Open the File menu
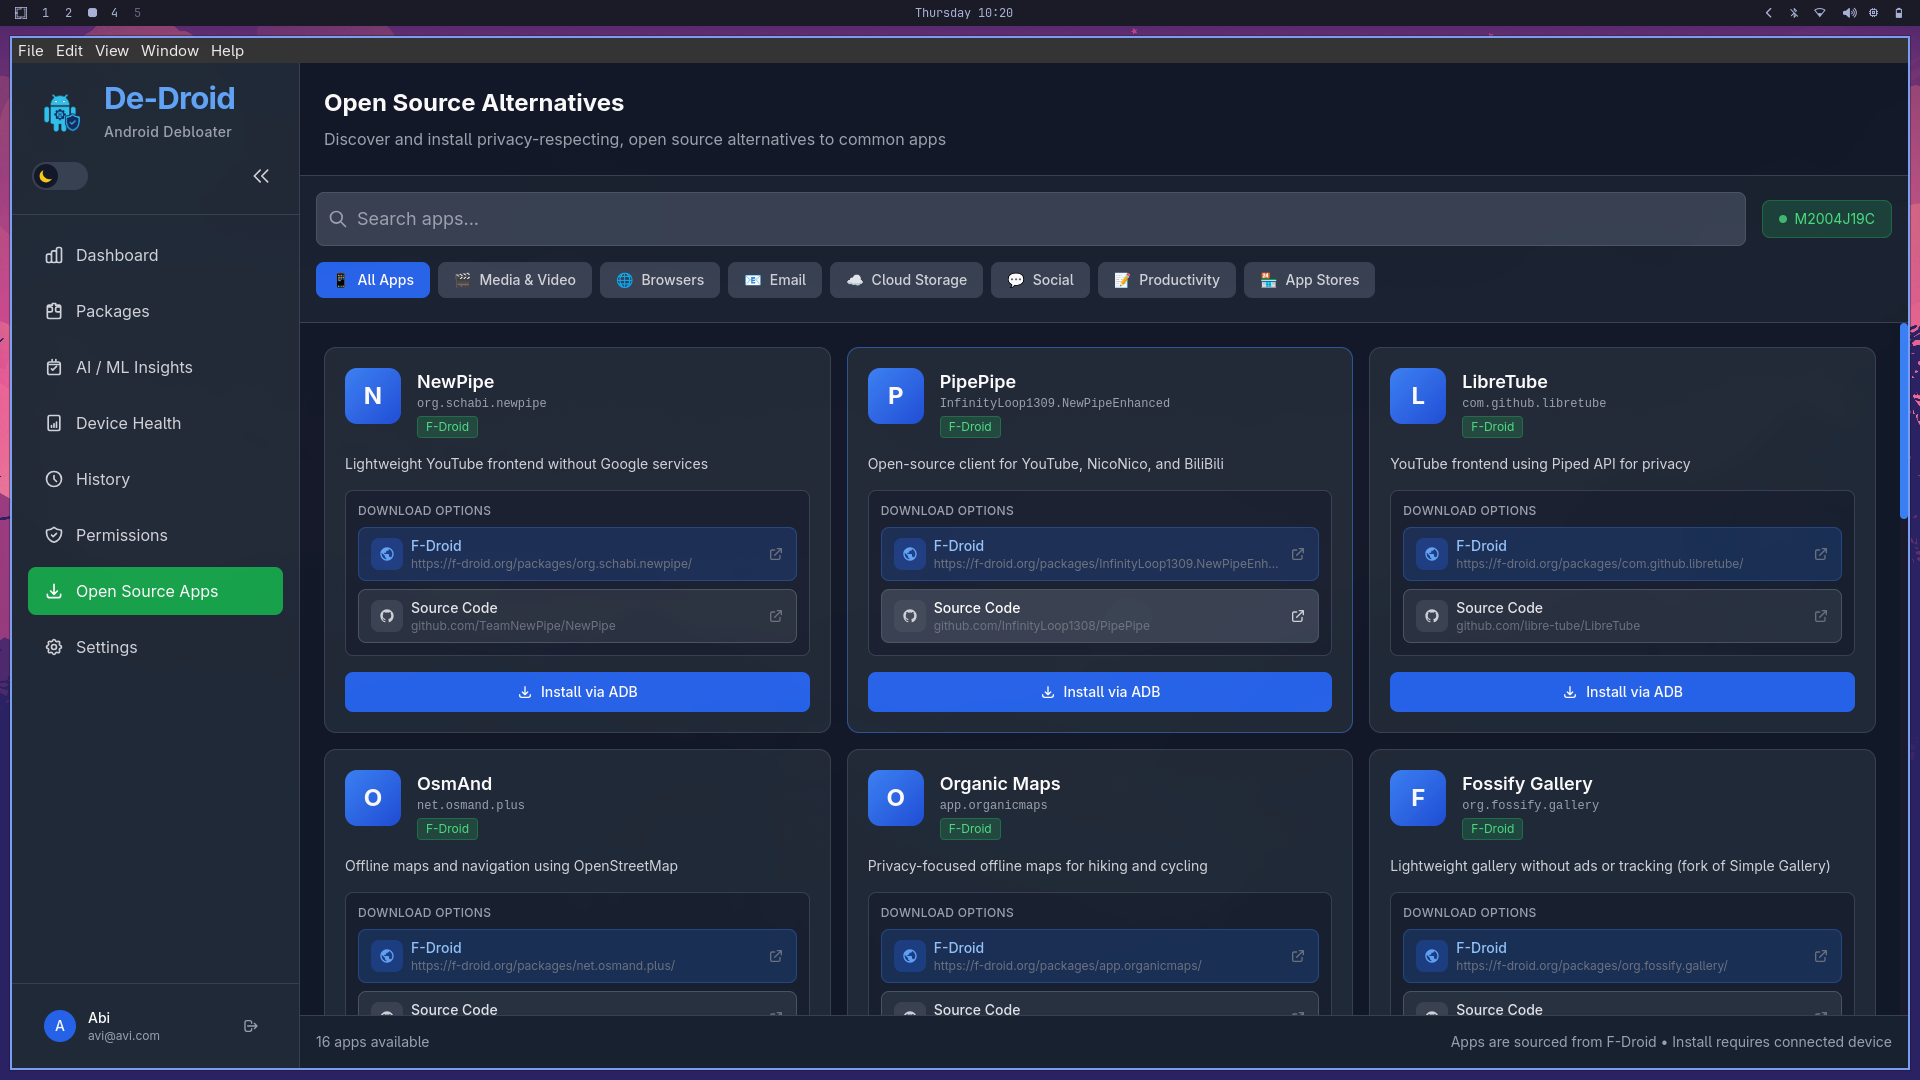This screenshot has height=1080, width=1920. (x=30, y=50)
